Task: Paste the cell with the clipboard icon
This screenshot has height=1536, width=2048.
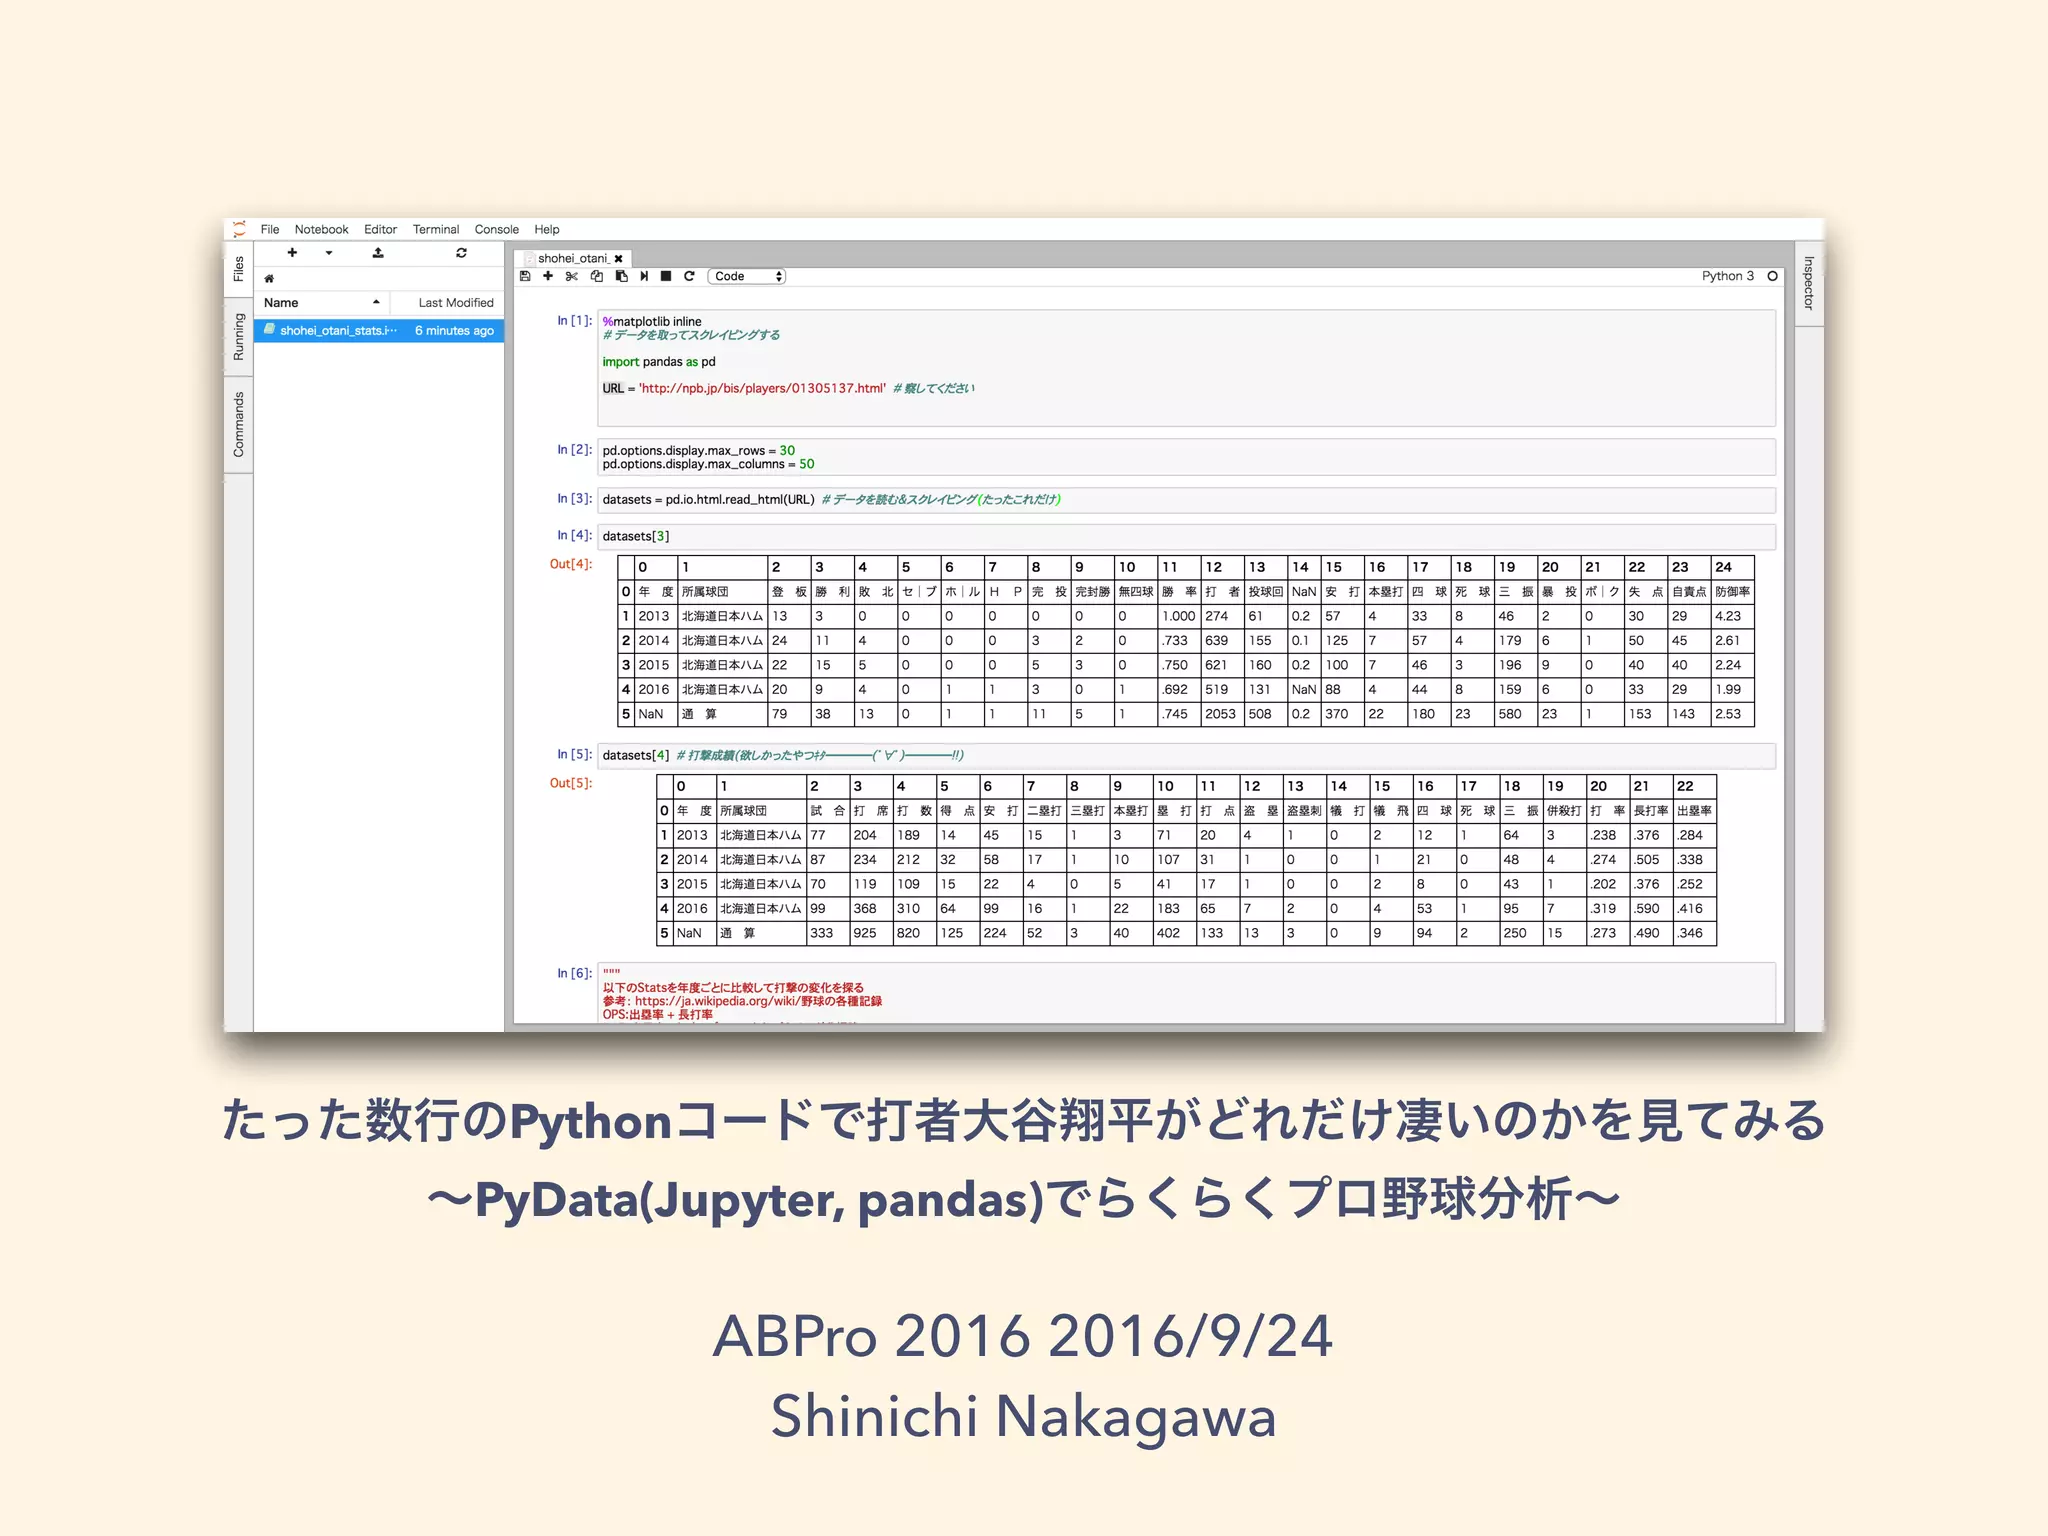Action: [621, 276]
